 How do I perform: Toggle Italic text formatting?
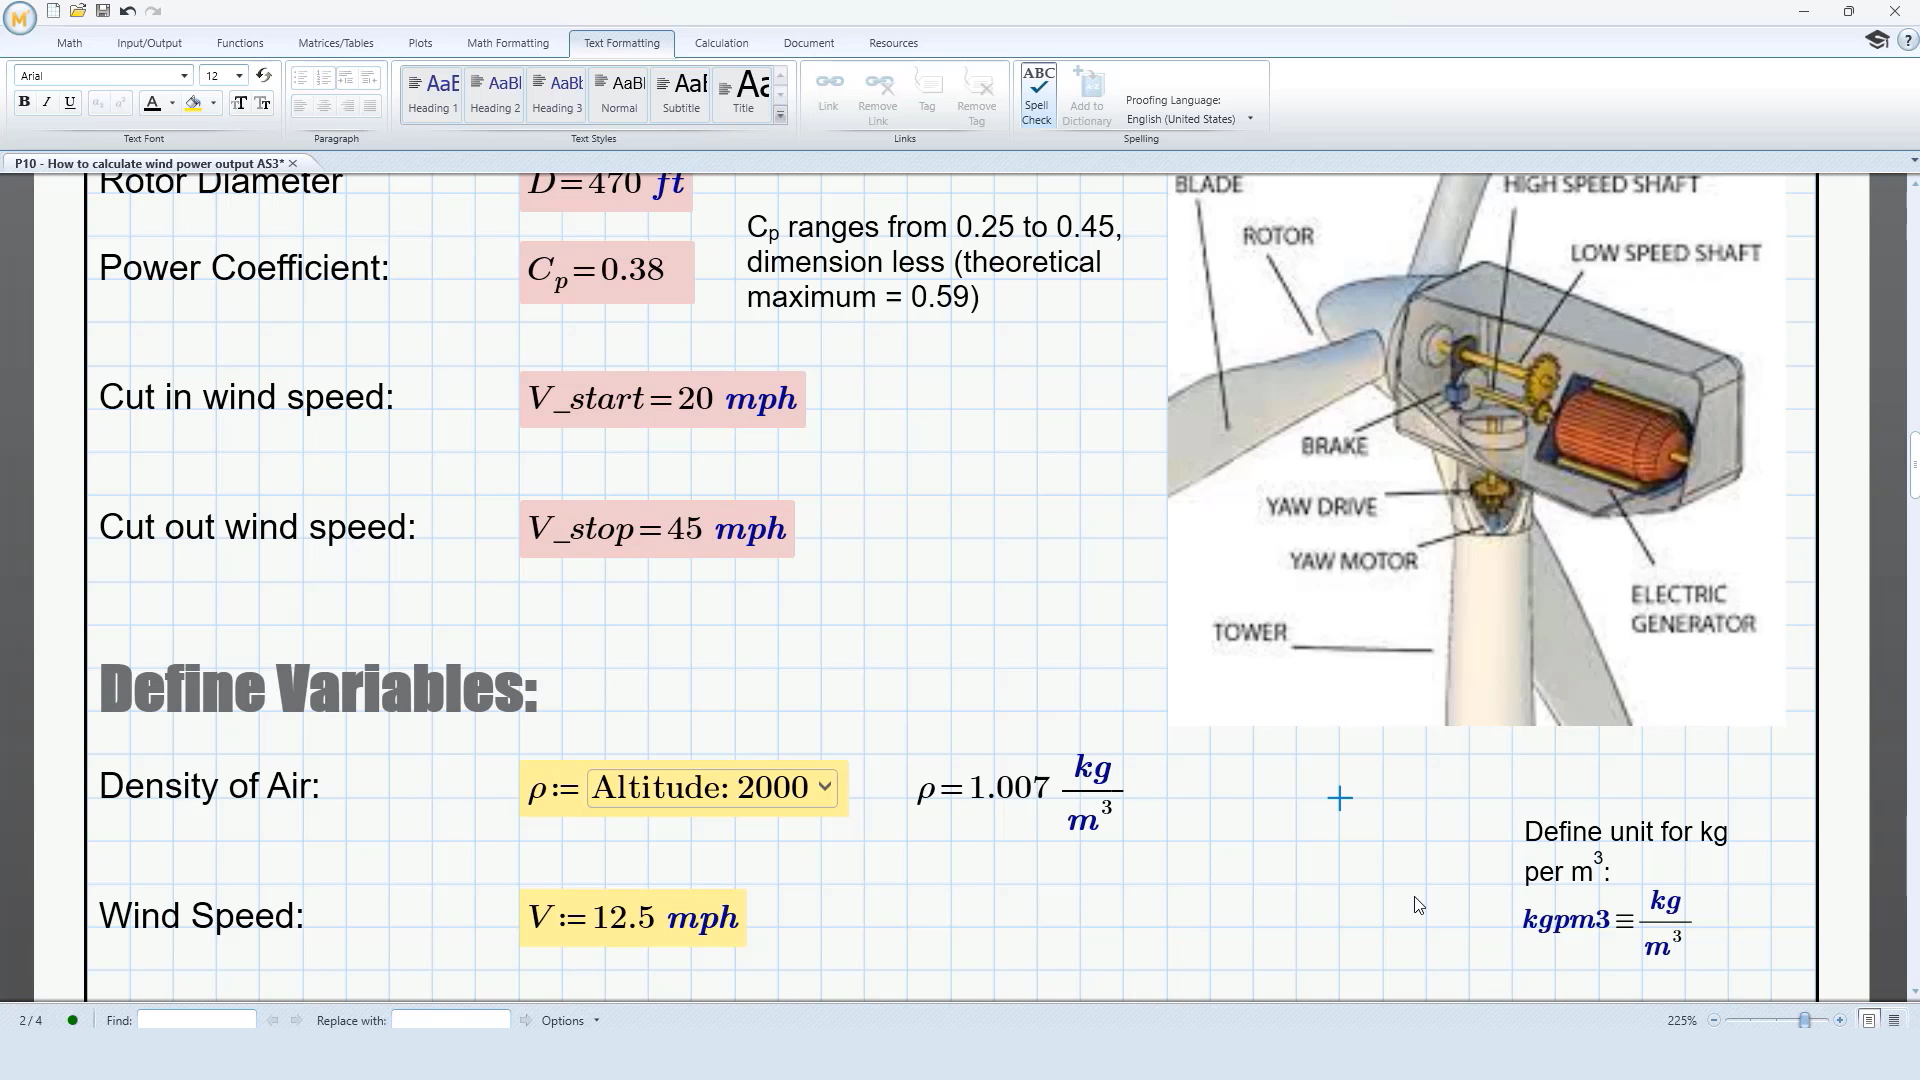pyautogui.click(x=47, y=102)
